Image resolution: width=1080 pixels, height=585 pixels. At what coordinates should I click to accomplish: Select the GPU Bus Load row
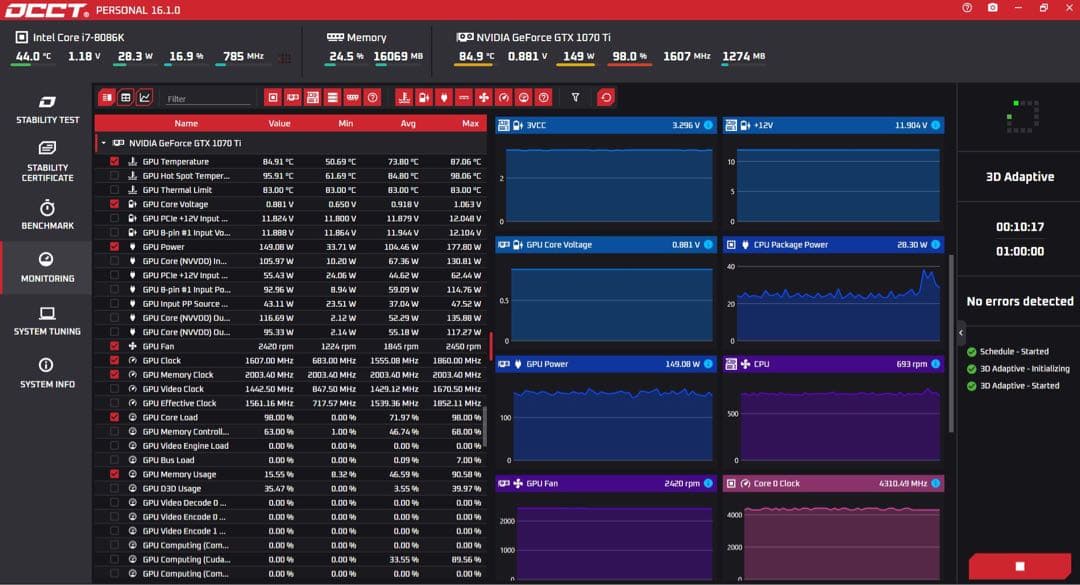tap(291, 460)
